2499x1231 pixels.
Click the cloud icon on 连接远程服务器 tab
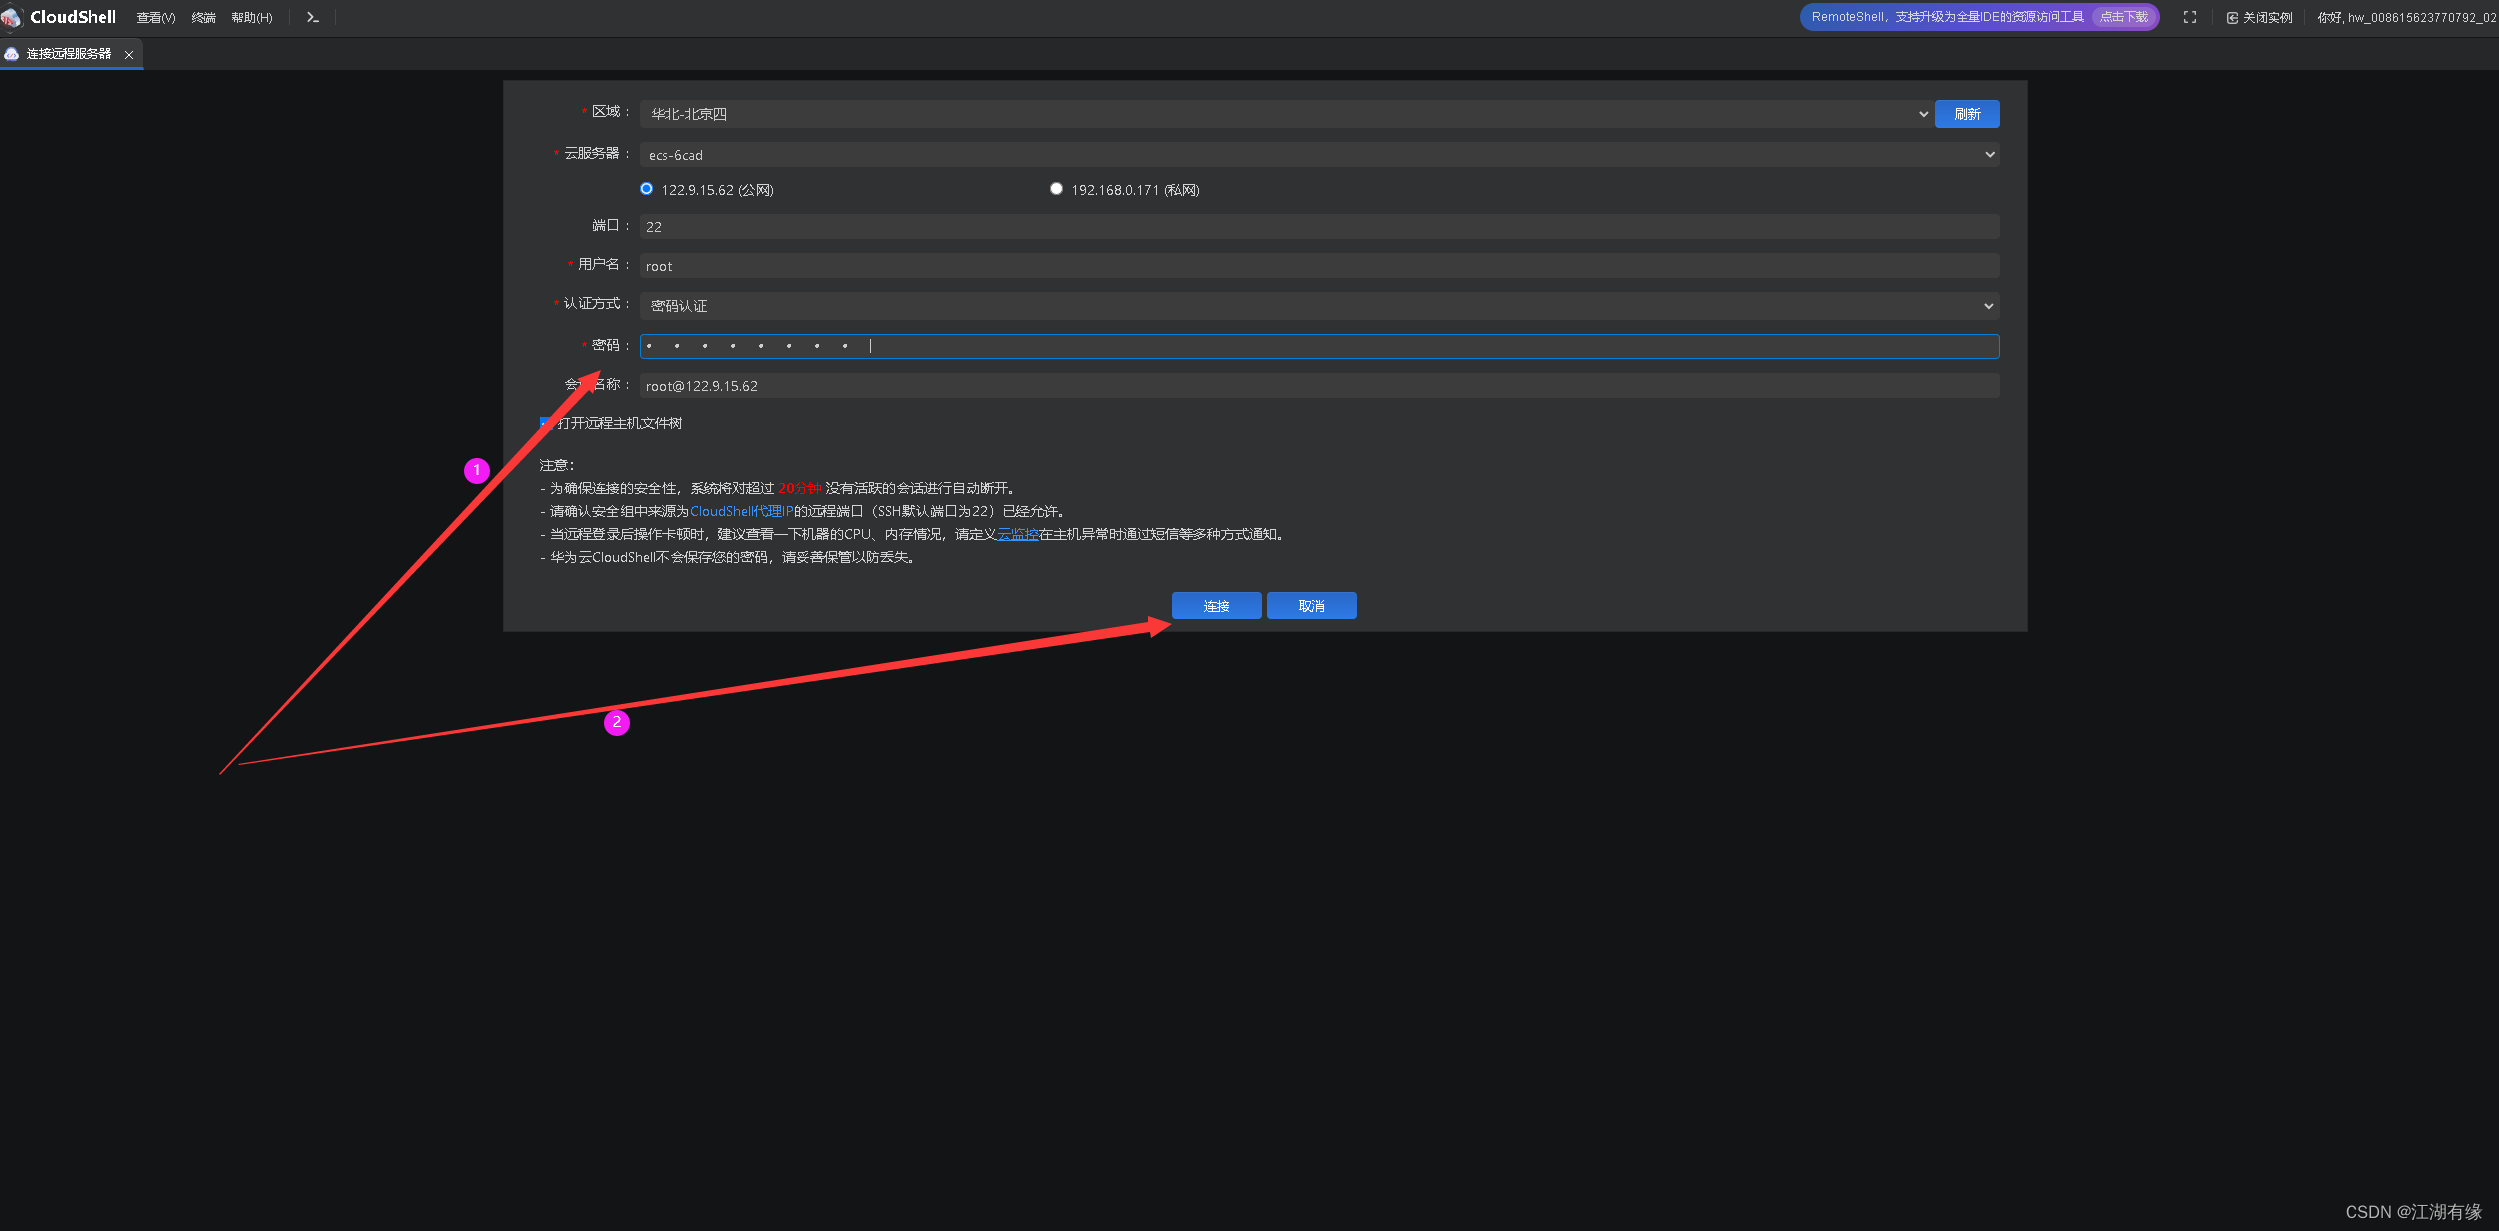tap(12, 54)
